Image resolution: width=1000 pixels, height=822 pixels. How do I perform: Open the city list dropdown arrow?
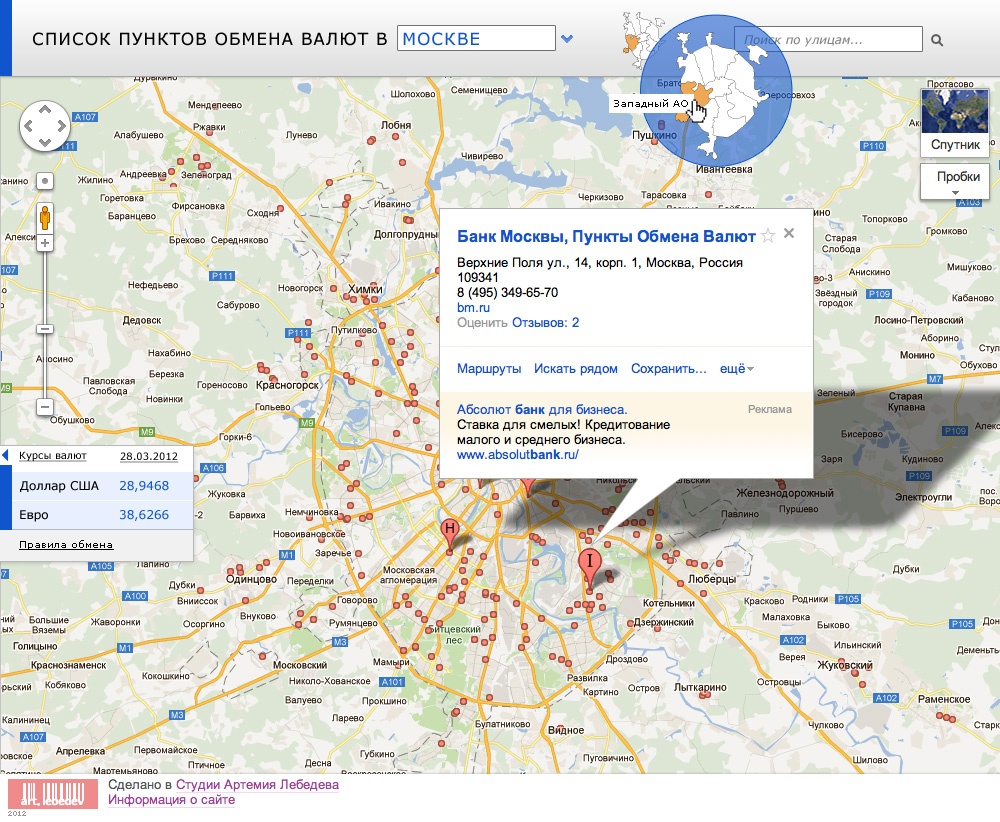click(567, 39)
